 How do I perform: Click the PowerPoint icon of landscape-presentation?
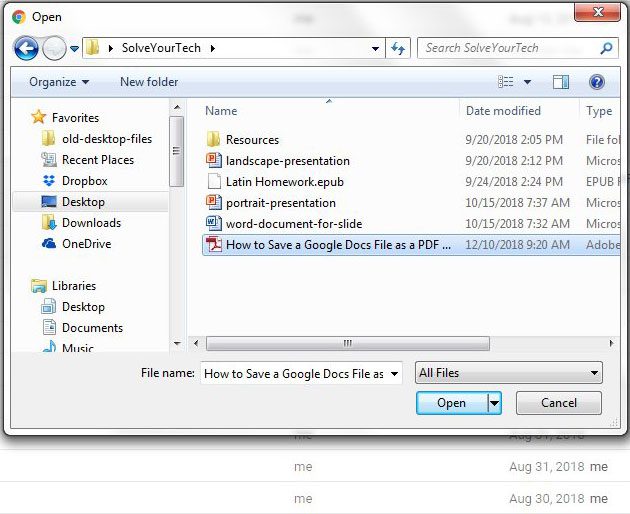(x=213, y=160)
